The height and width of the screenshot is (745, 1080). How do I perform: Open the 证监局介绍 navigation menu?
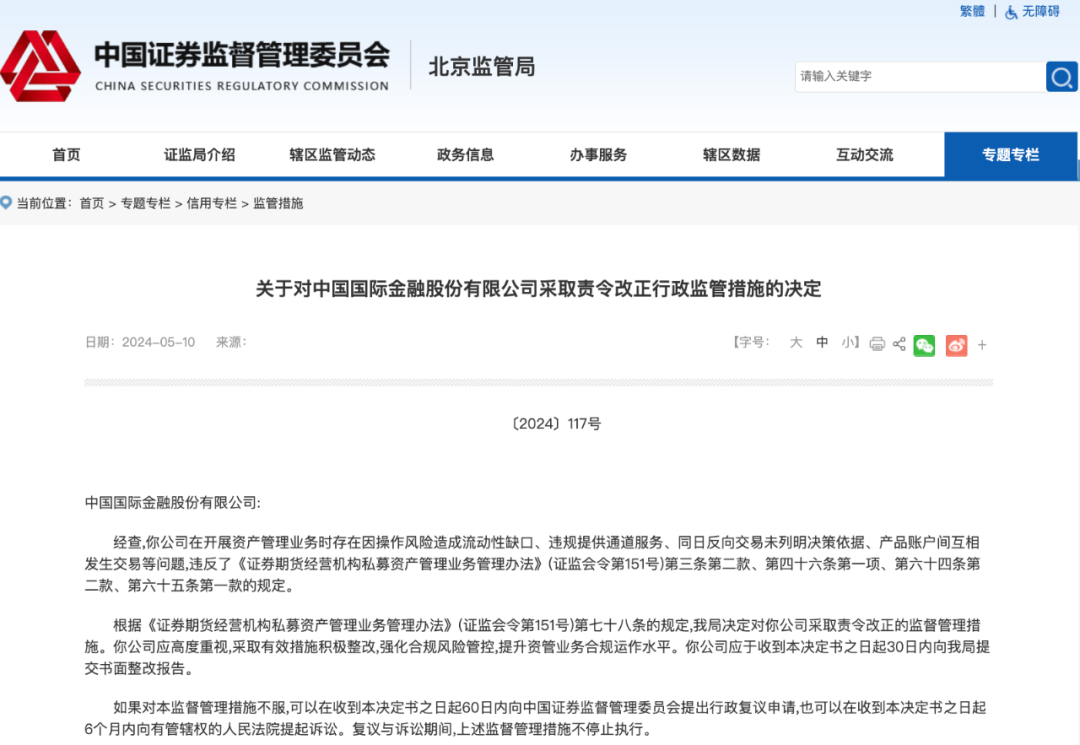[199, 155]
